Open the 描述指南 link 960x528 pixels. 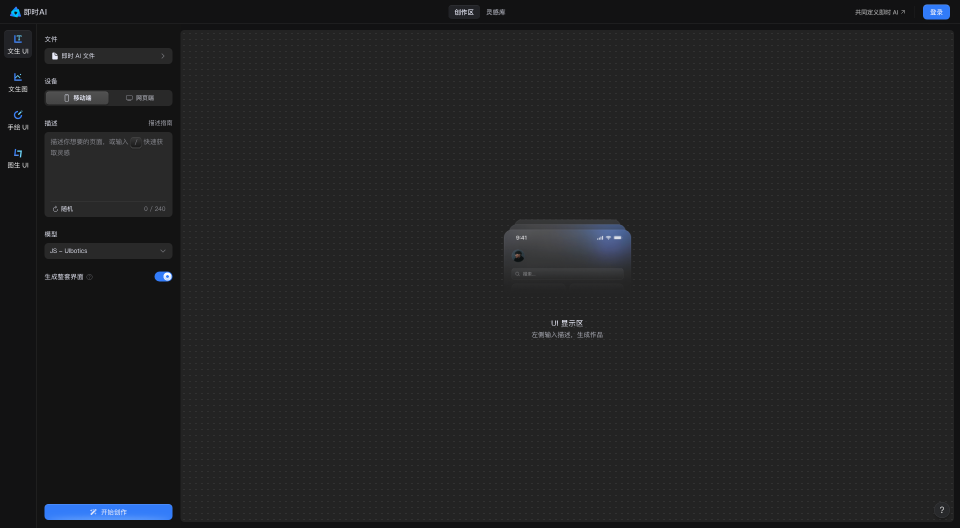pos(160,123)
